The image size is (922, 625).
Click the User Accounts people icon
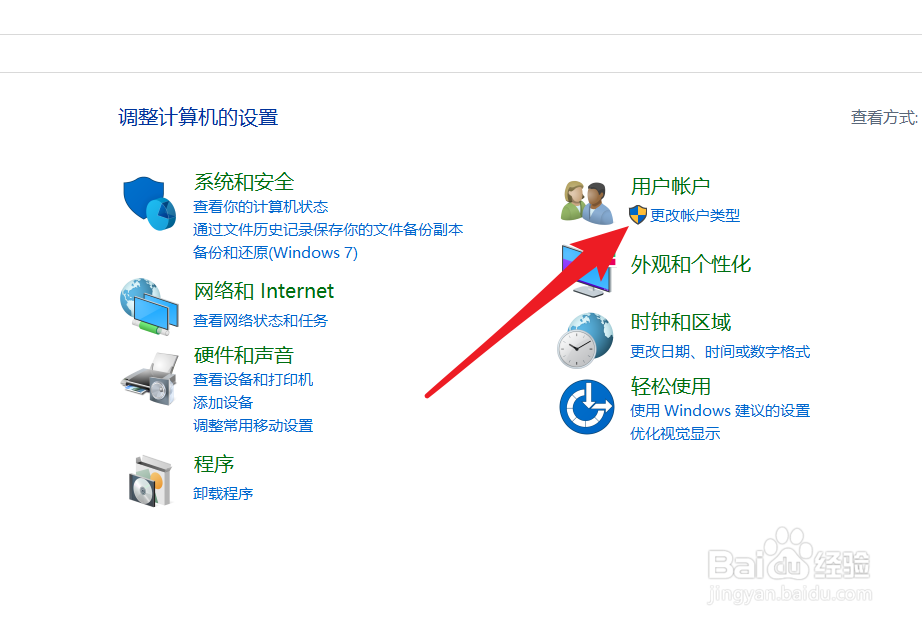coord(587,203)
